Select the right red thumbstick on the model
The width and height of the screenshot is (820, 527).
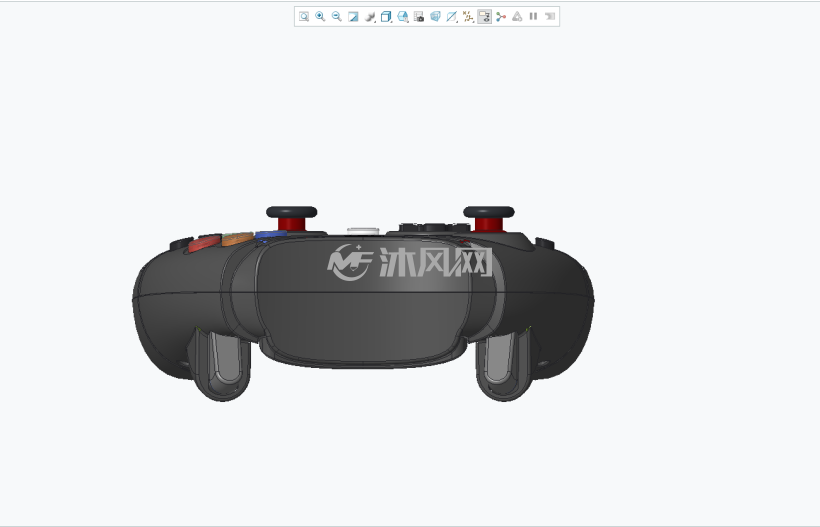tap(488, 219)
